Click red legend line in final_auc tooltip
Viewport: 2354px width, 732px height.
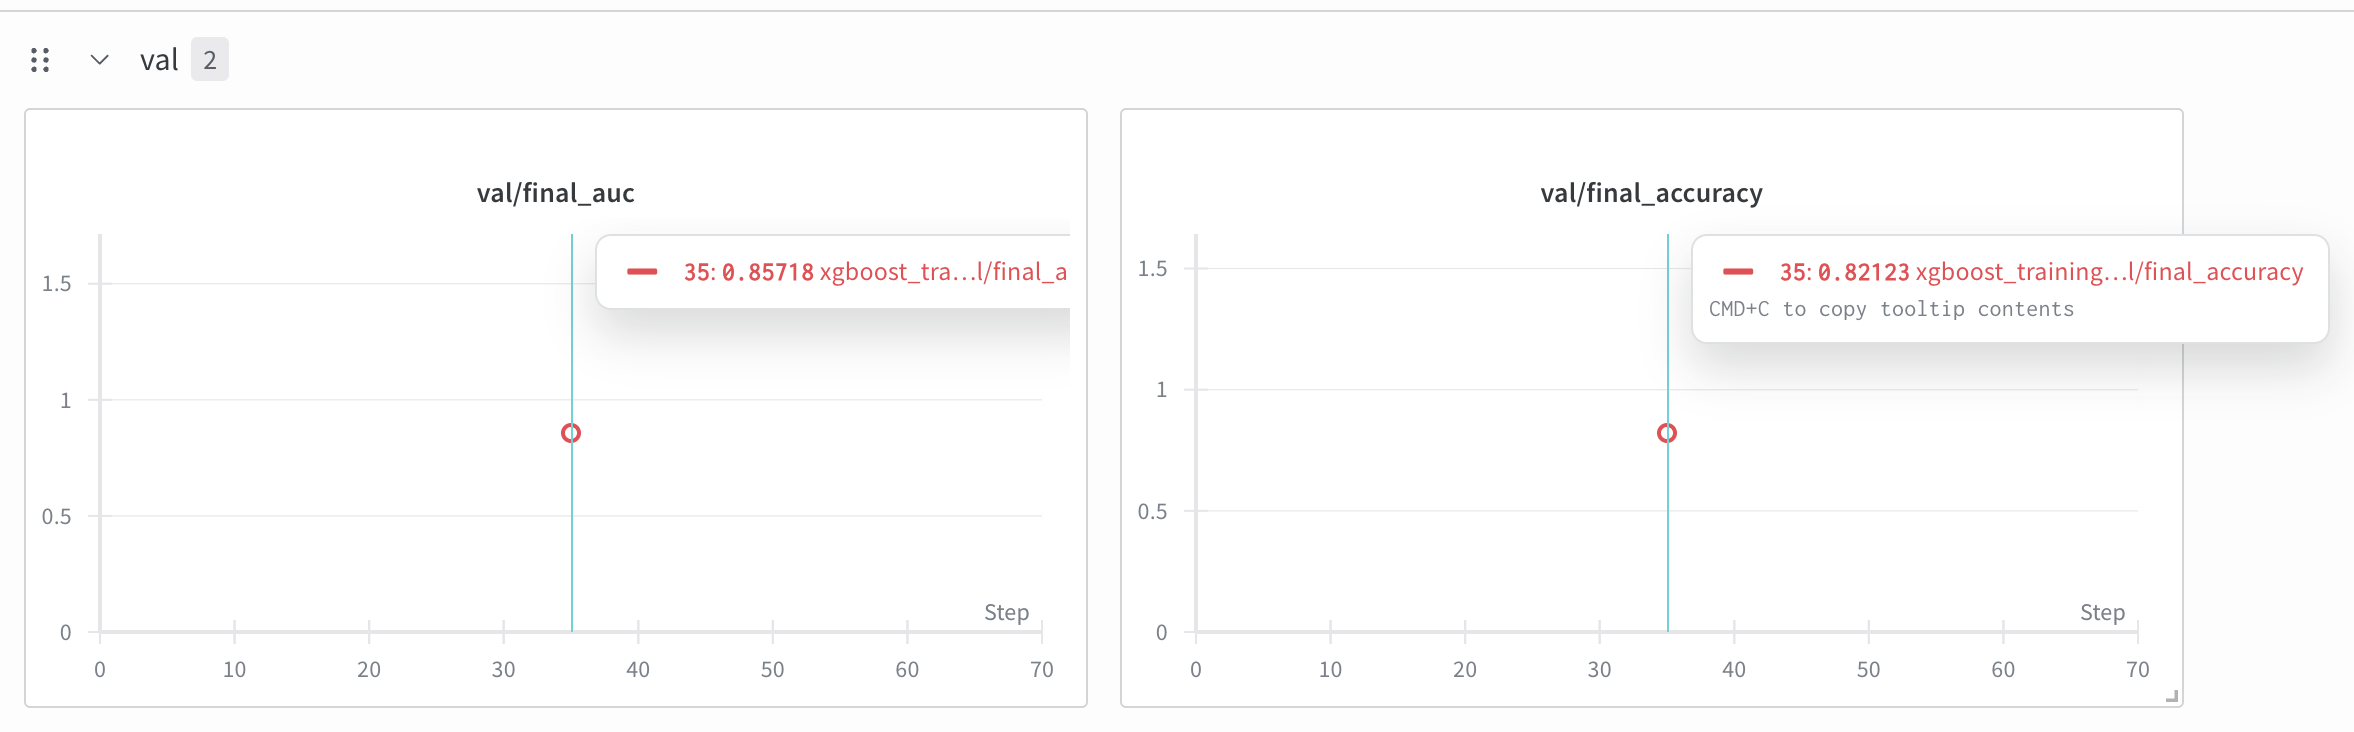642,271
